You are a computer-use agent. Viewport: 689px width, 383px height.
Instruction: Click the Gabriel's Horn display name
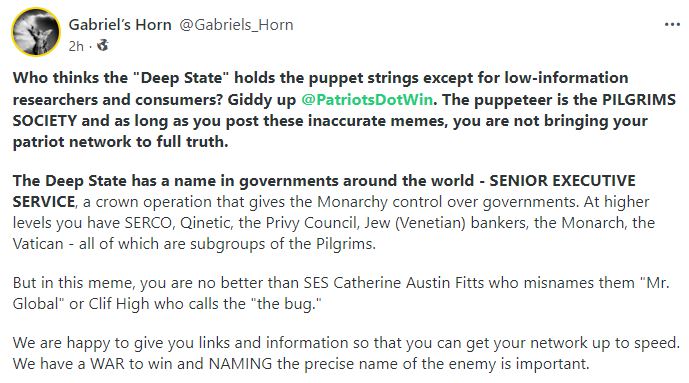tap(120, 25)
